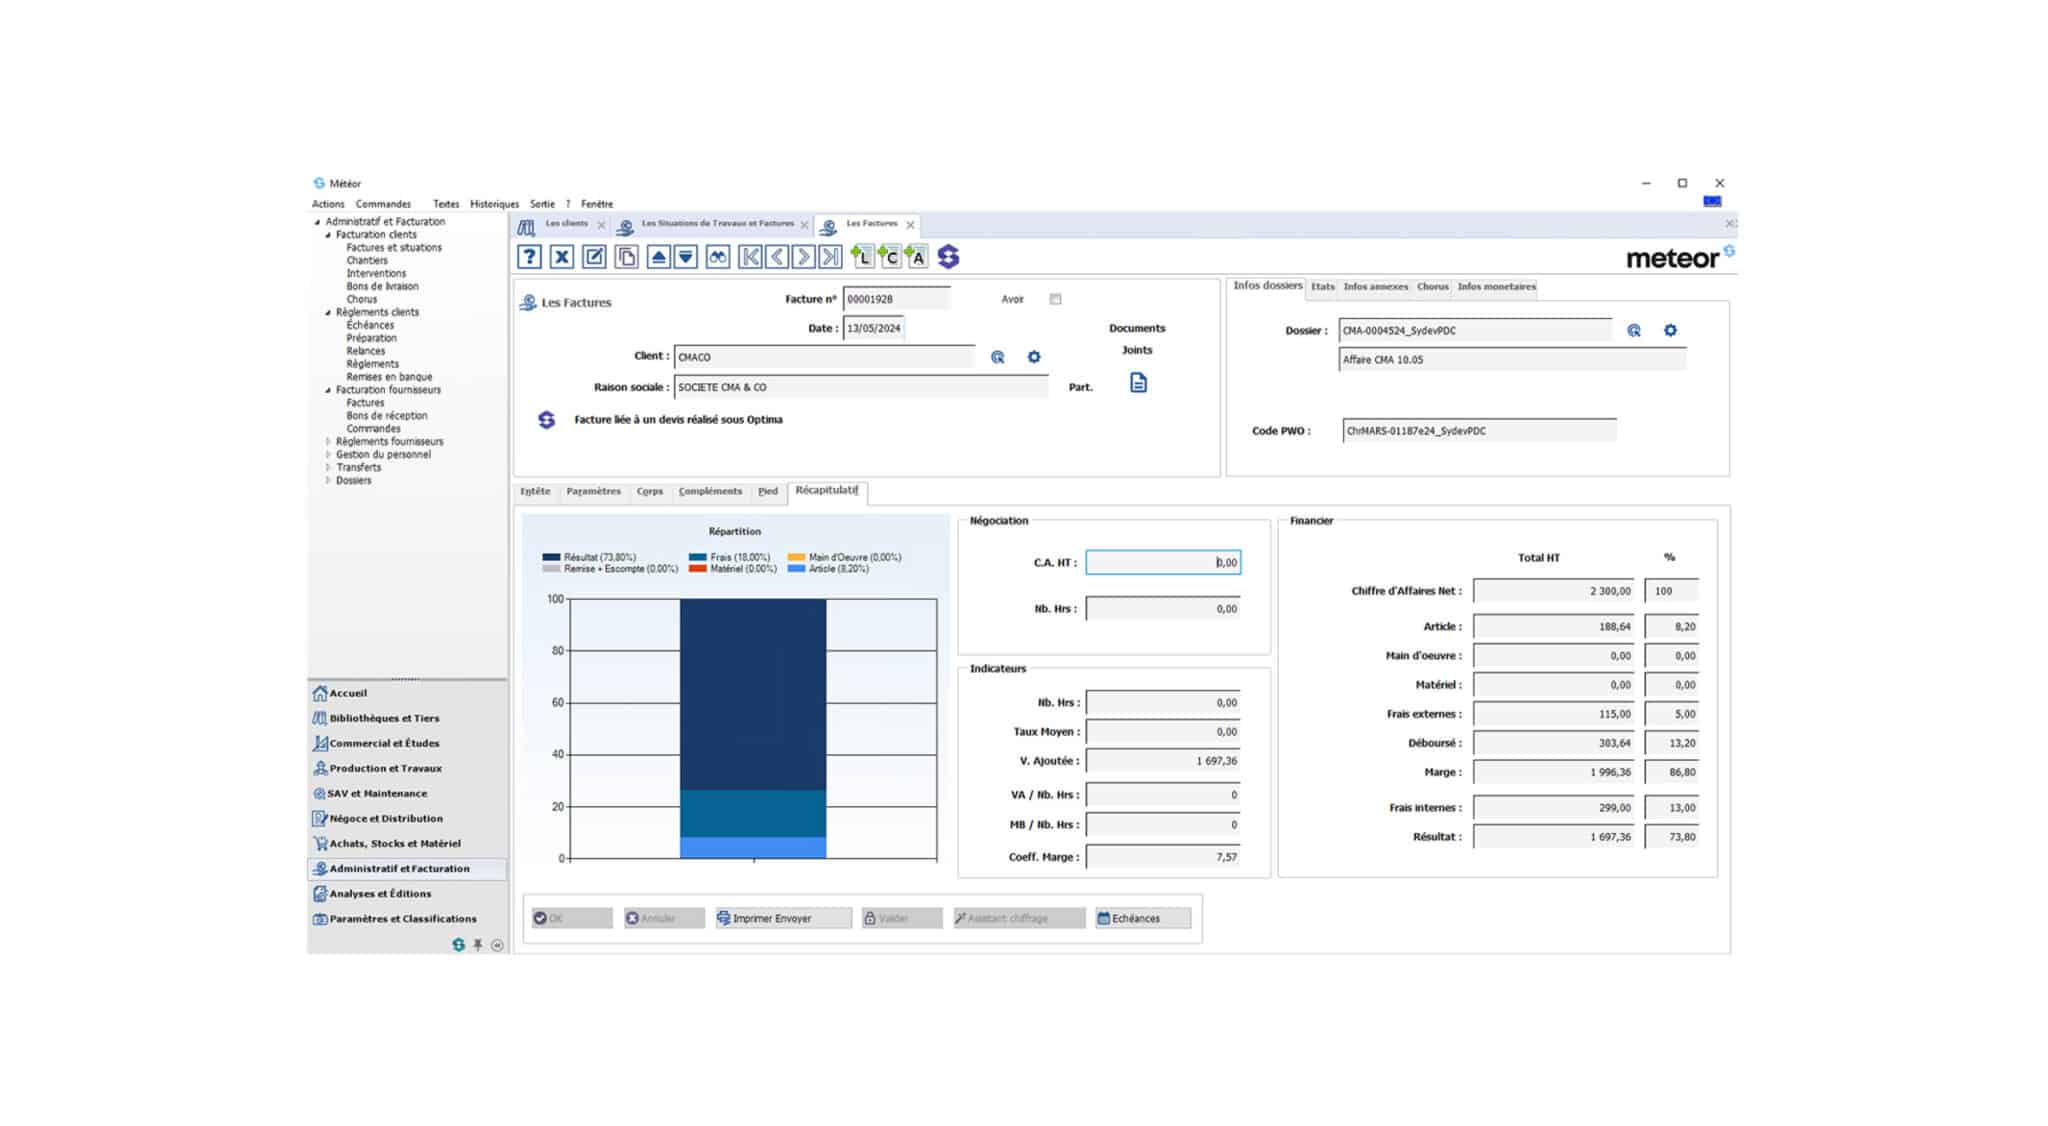Click the X delete icon in toolbar
The image size is (2048, 1126).
(562, 257)
